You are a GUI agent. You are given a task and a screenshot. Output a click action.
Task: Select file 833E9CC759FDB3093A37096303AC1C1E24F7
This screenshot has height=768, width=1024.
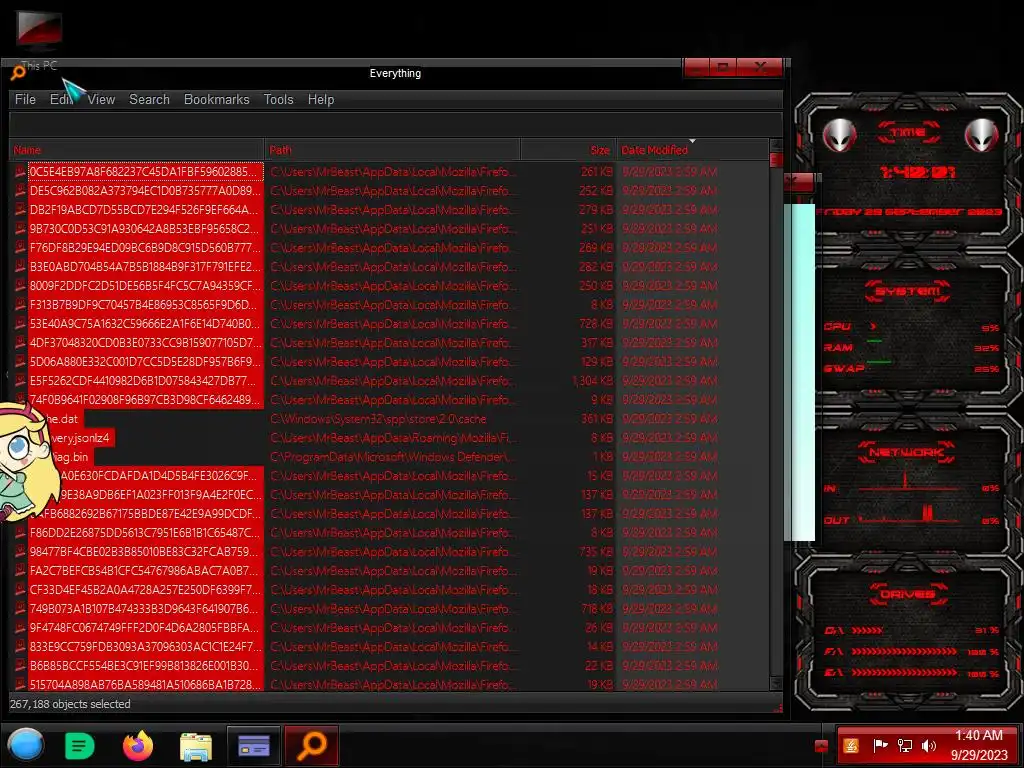[x=146, y=647]
